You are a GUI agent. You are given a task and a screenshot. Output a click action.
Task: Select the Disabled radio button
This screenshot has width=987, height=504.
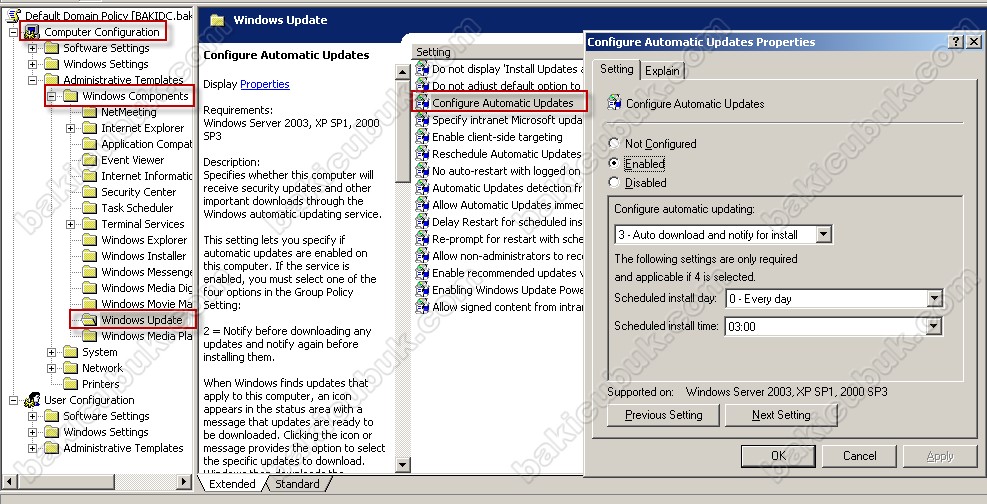614,182
